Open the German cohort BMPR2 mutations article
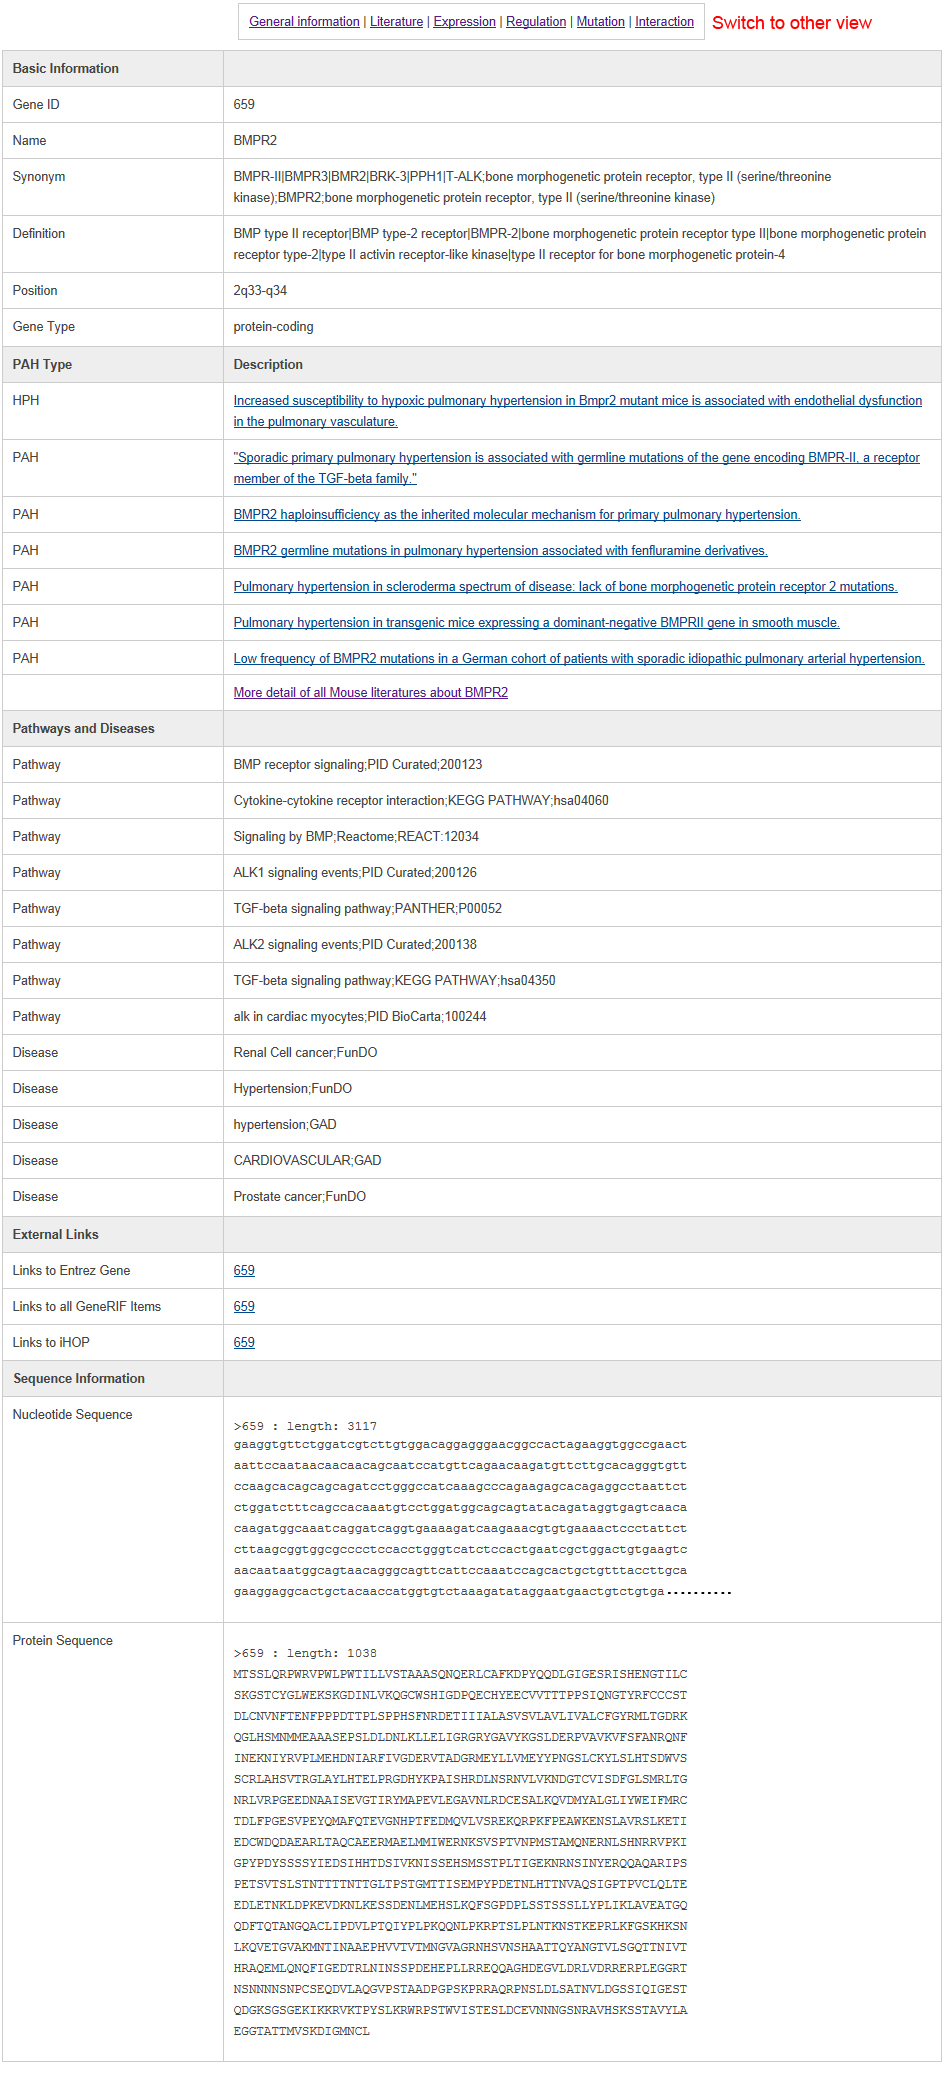Screen dimensions: 945x2074 click(578, 659)
